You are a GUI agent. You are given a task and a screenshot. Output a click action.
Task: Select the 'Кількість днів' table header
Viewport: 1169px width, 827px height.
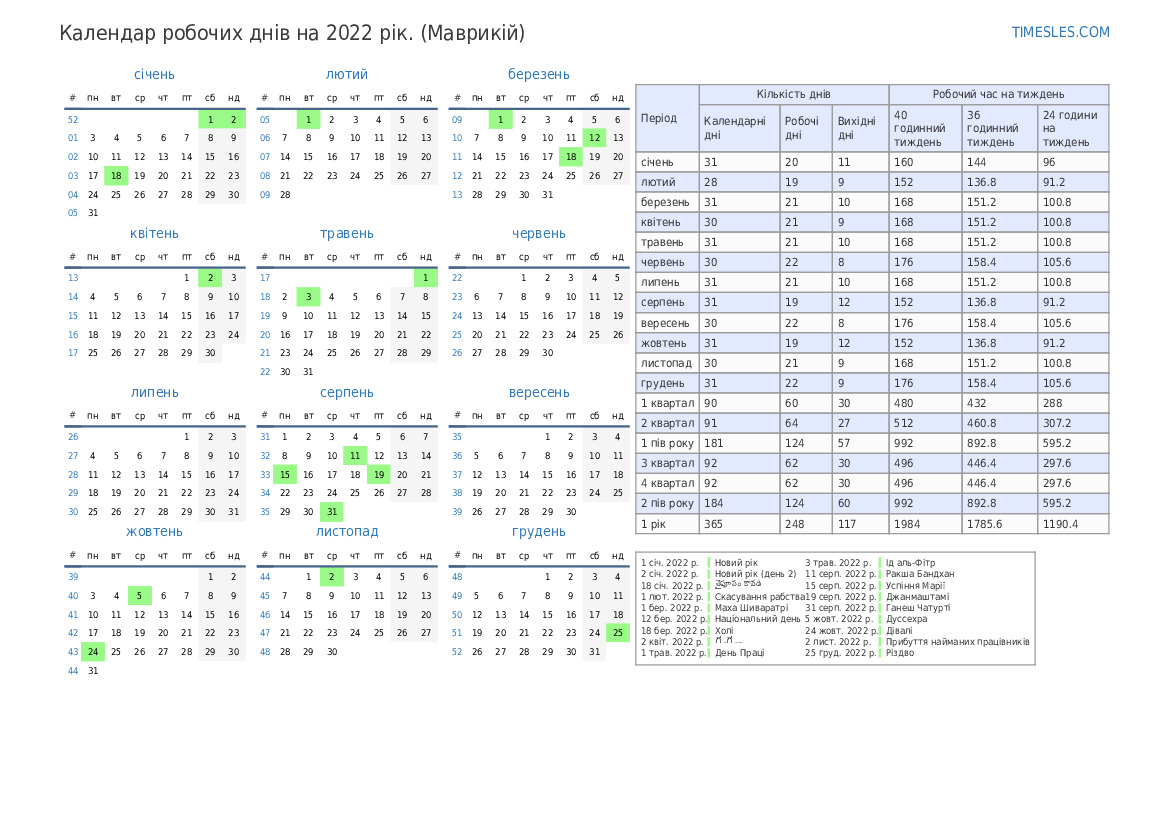click(x=793, y=95)
